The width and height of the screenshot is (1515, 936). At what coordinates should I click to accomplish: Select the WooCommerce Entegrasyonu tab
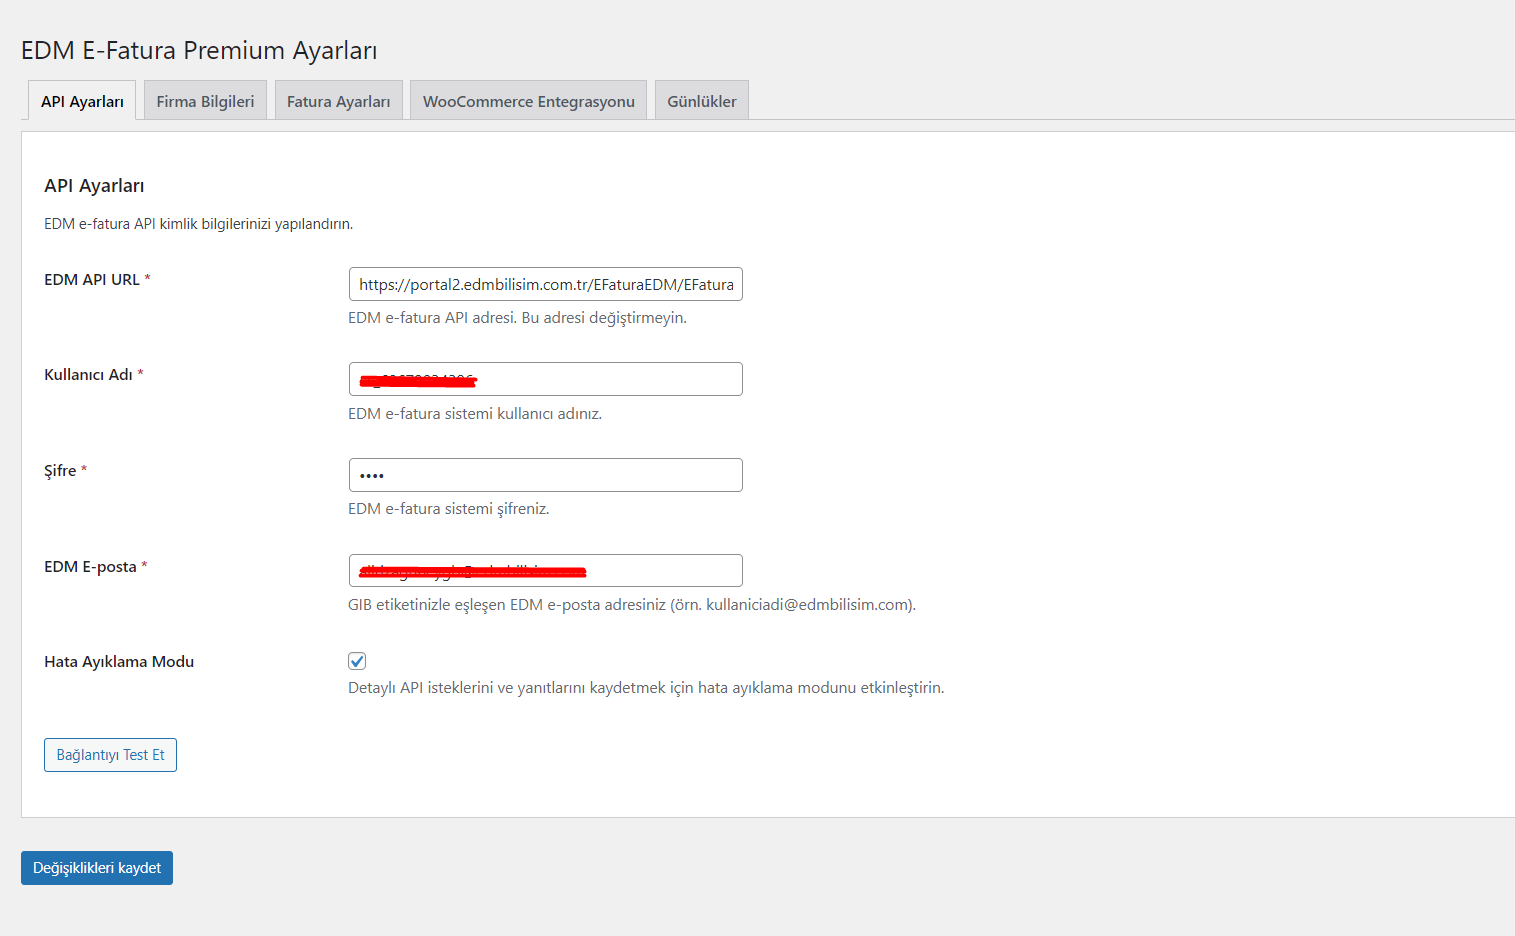click(528, 101)
